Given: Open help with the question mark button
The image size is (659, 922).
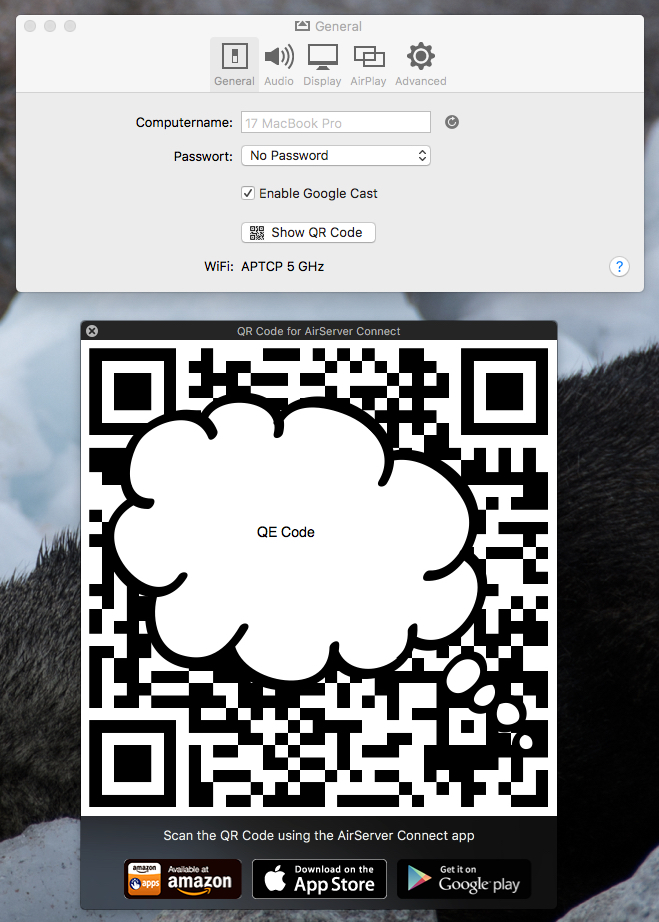Looking at the screenshot, I should point(619,266).
